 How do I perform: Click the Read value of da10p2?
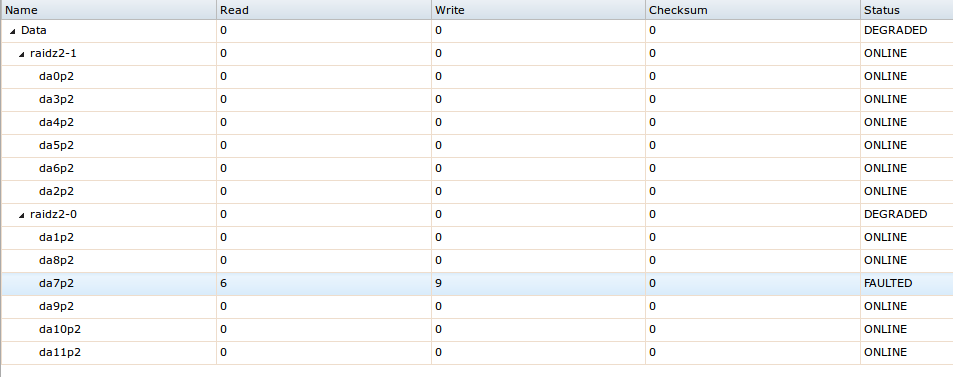pyautogui.click(x=224, y=330)
